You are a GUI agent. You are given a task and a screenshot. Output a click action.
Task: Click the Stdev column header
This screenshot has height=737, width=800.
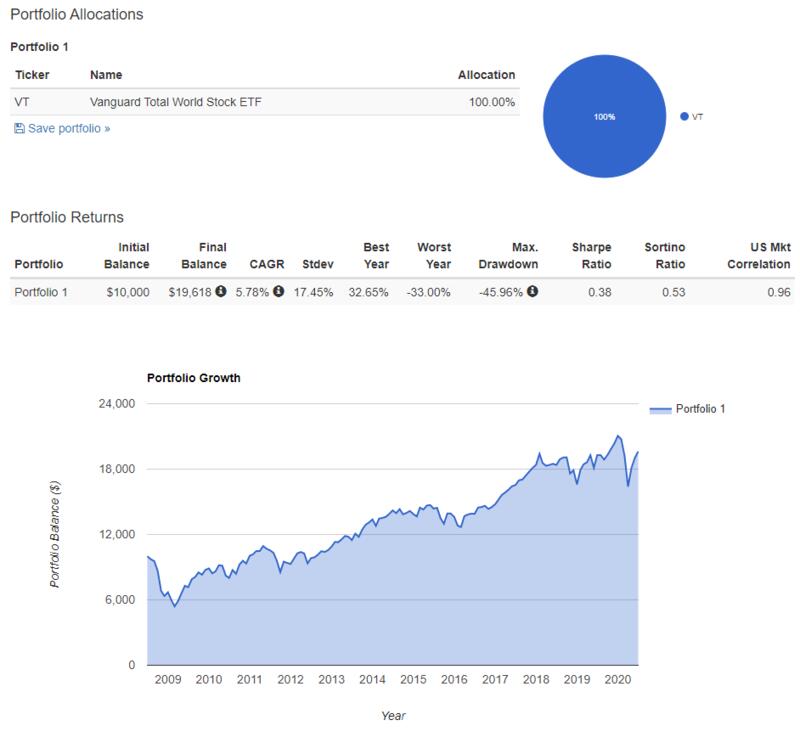coord(316,264)
